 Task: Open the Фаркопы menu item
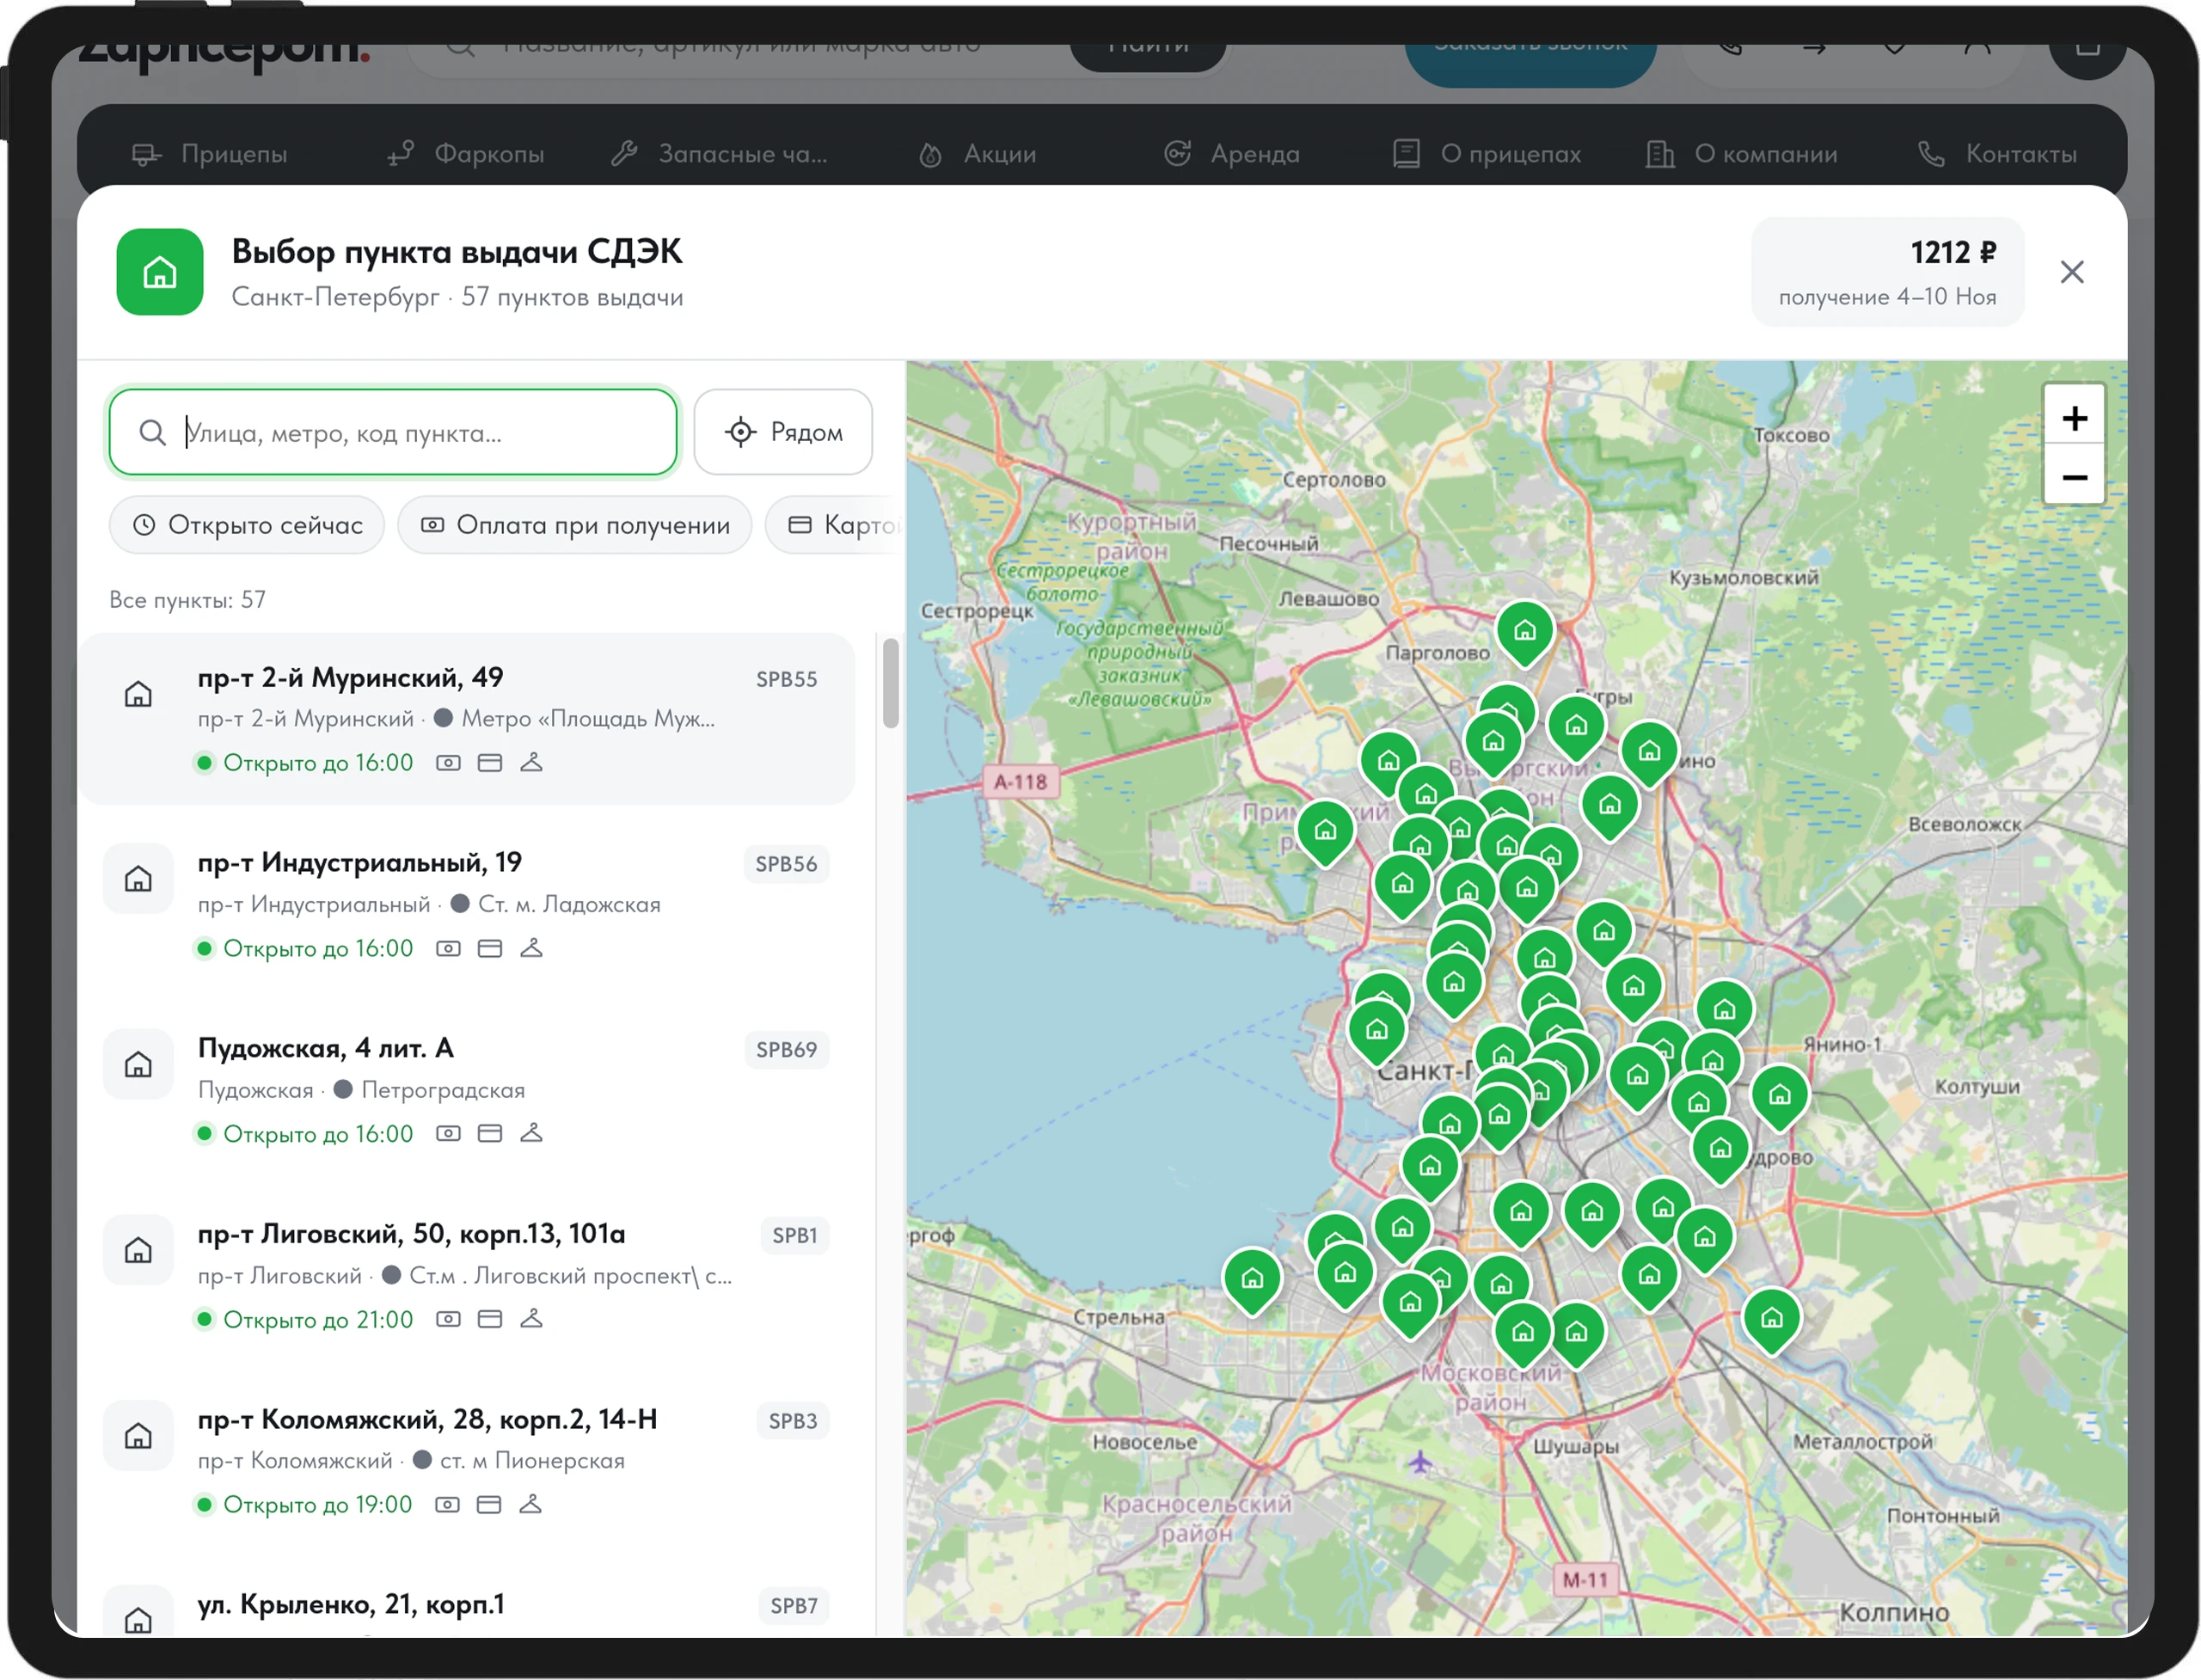(466, 154)
